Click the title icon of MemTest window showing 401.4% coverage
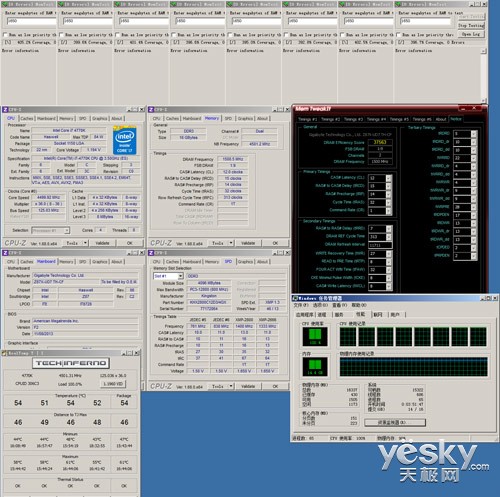The width and height of the screenshot is (500, 497). (x=117, y=4)
